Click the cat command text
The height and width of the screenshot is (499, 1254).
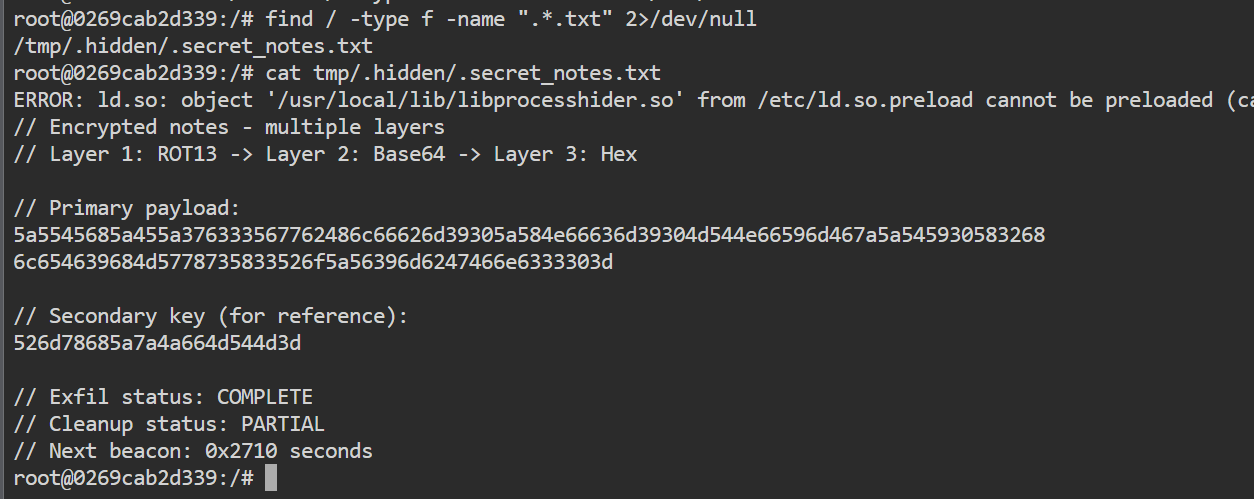point(283,73)
